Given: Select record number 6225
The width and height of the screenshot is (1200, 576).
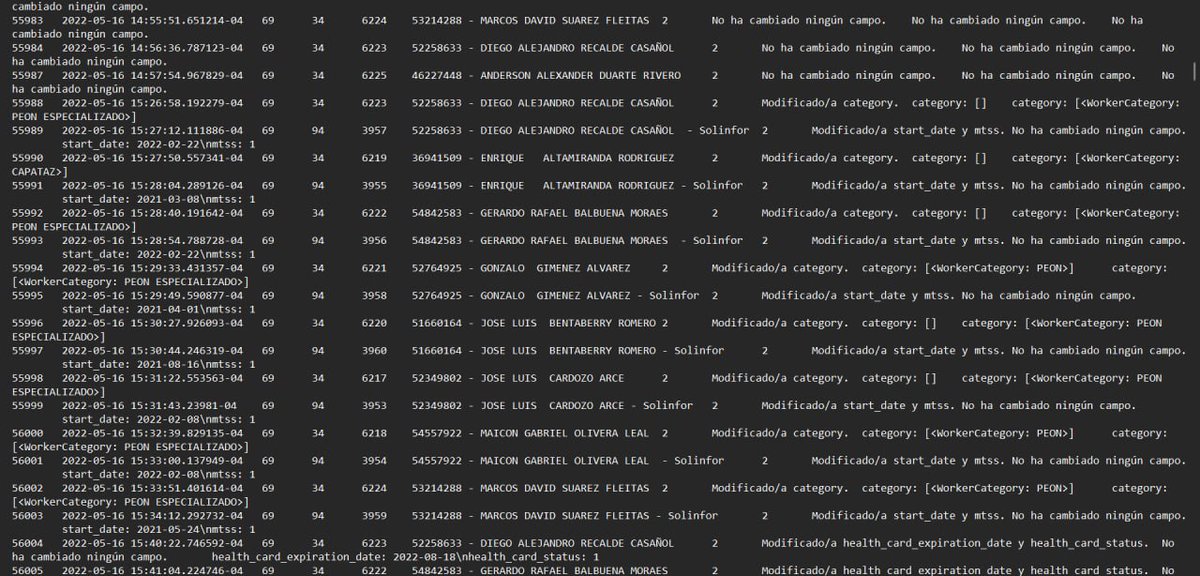Looking at the screenshot, I should pyautogui.click(x=374, y=75).
